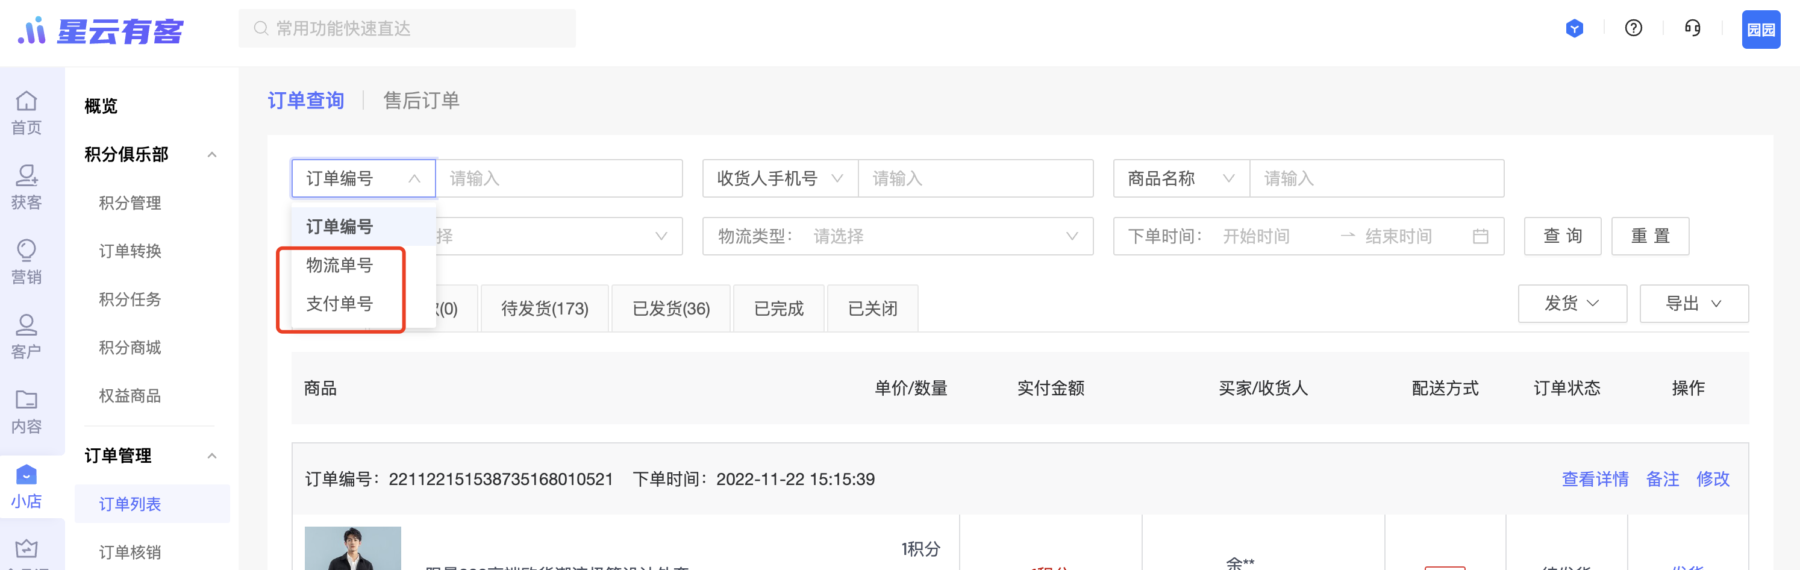
Task: Open 积分商城 in the side menu
Action: tap(130, 347)
